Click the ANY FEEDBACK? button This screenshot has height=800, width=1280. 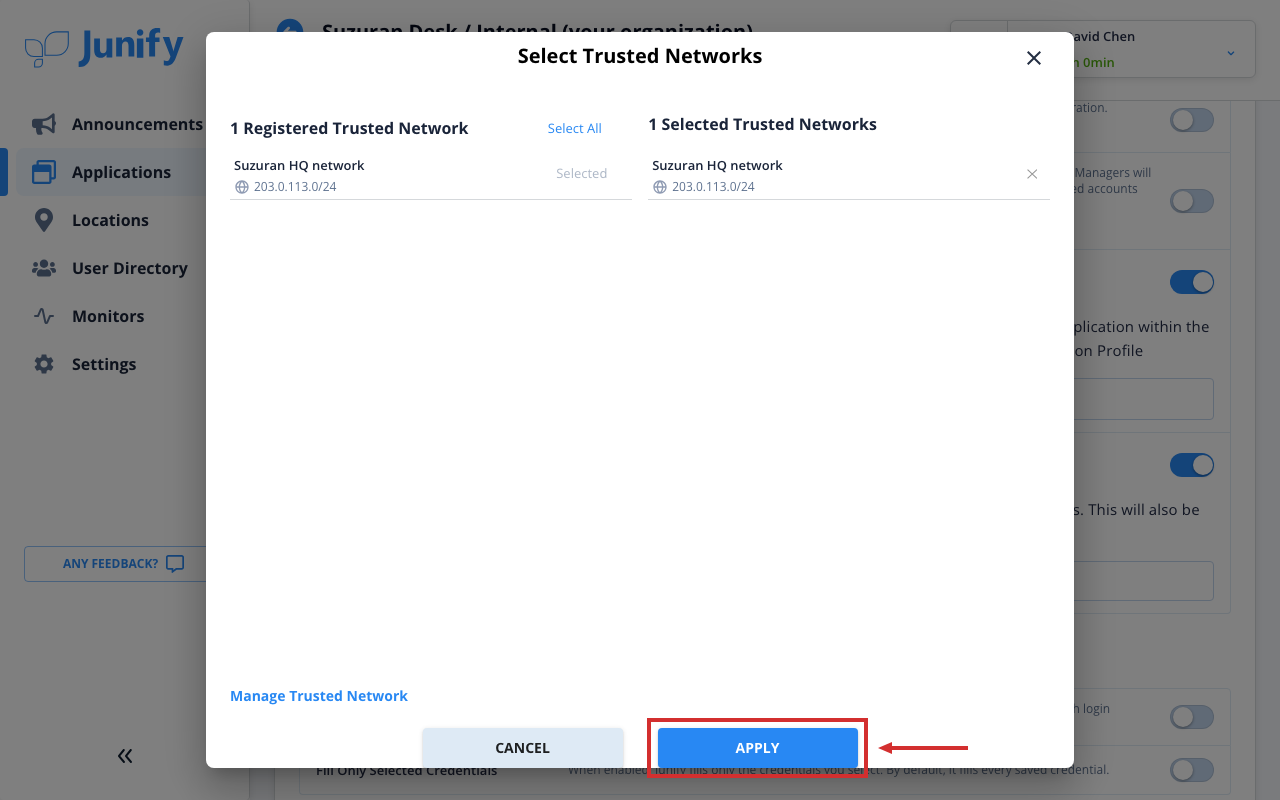coord(124,563)
